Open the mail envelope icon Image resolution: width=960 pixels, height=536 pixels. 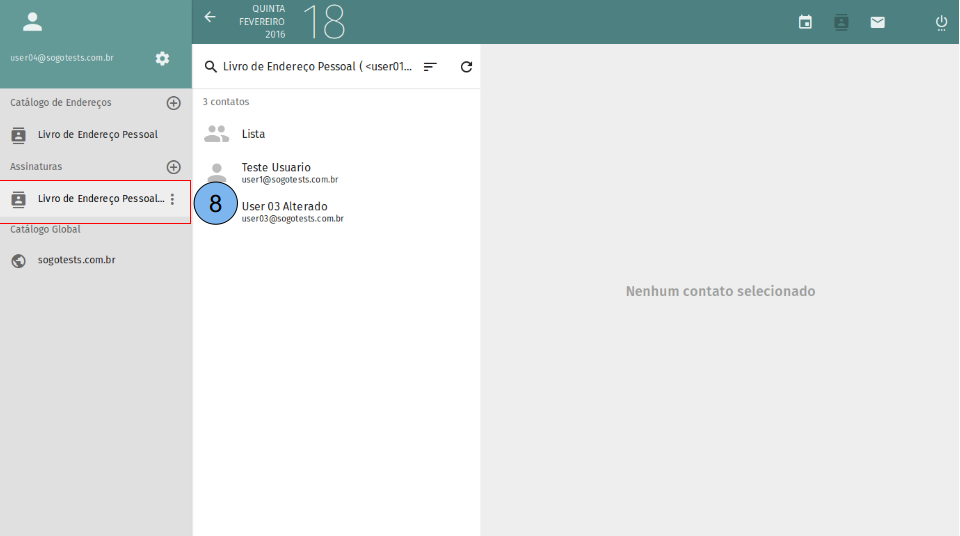(877, 22)
